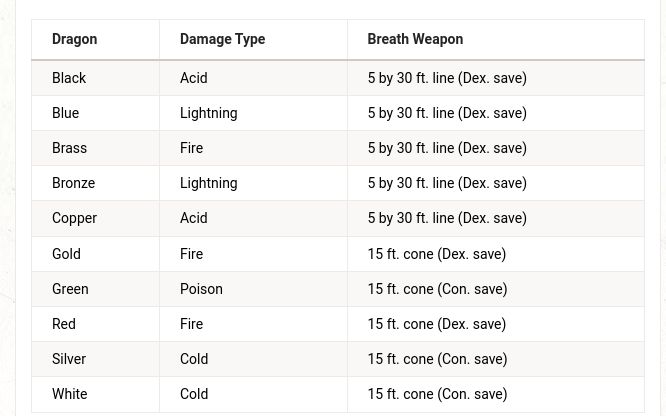Viewport: 666px width, 416px height.
Task: Click the Gold dragon's breath weapon cell
Action: (x=437, y=254)
